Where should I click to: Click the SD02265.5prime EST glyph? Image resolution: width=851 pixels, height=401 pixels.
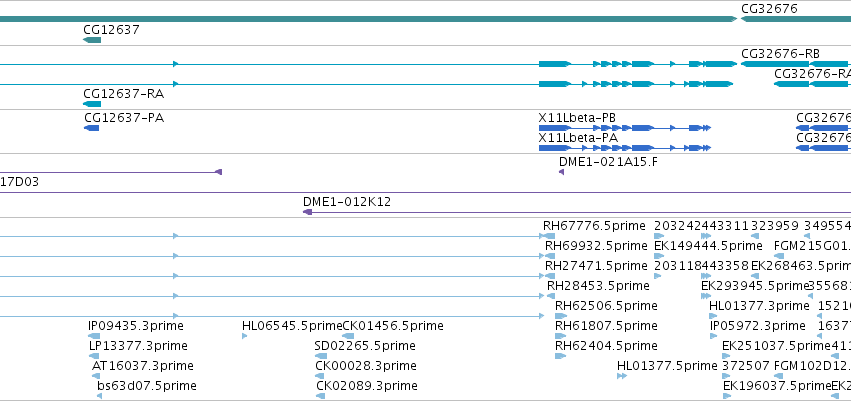click(320, 356)
